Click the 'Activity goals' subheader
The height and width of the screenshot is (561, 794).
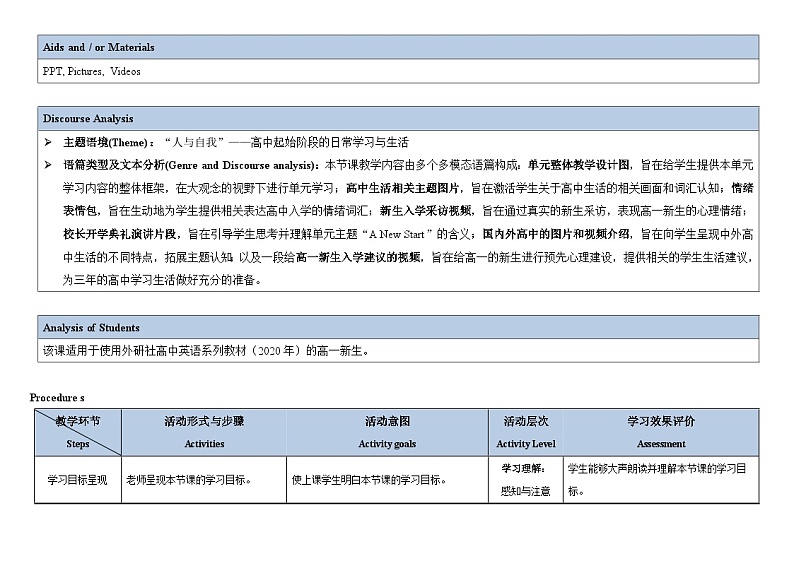(x=387, y=444)
